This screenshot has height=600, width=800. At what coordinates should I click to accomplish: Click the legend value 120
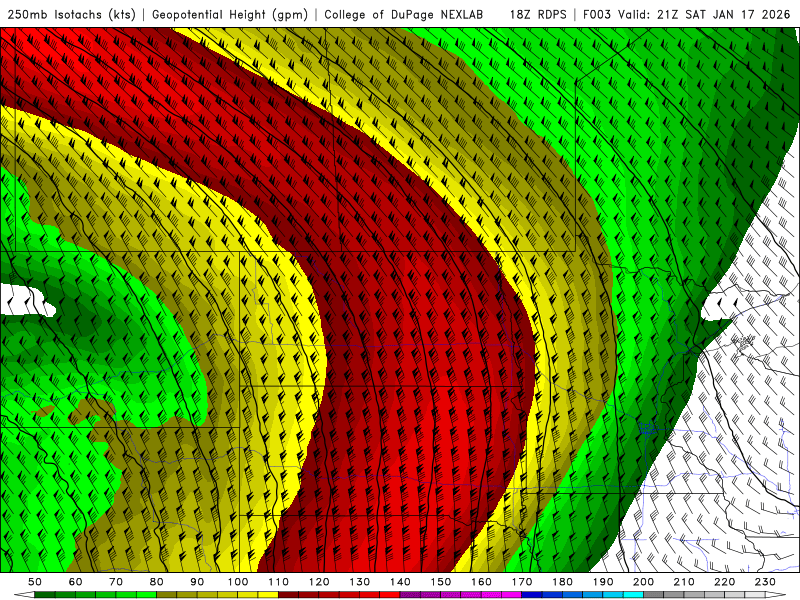pyautogui.click(x=319, y=582)
